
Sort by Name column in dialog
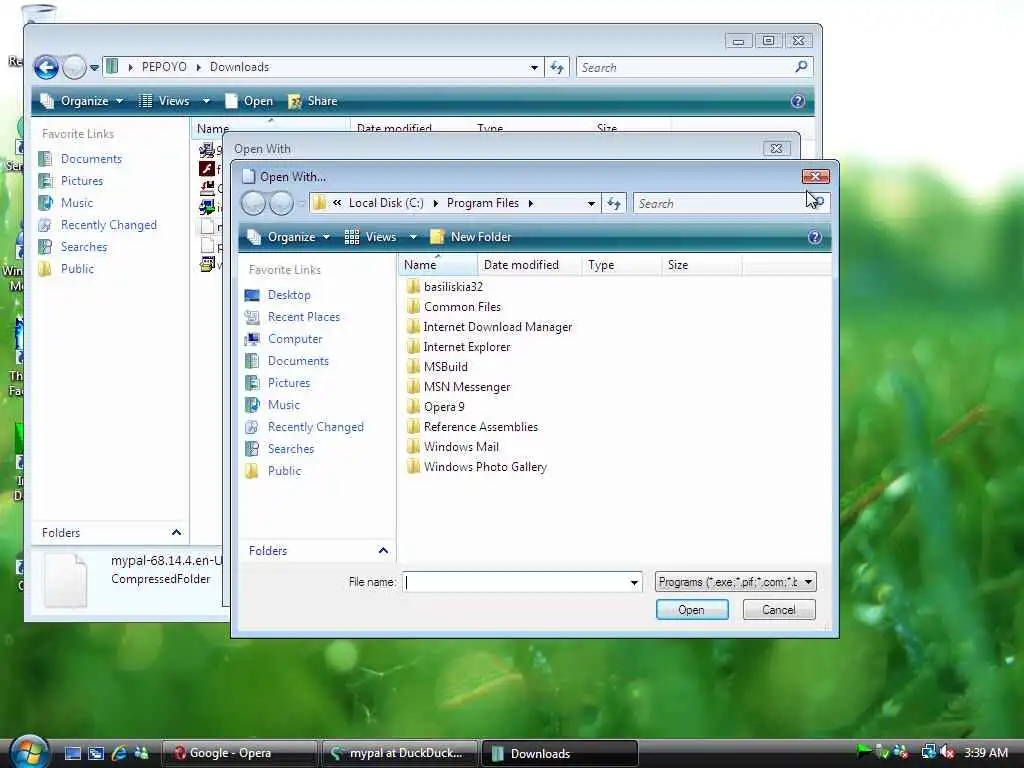(438, 265)
